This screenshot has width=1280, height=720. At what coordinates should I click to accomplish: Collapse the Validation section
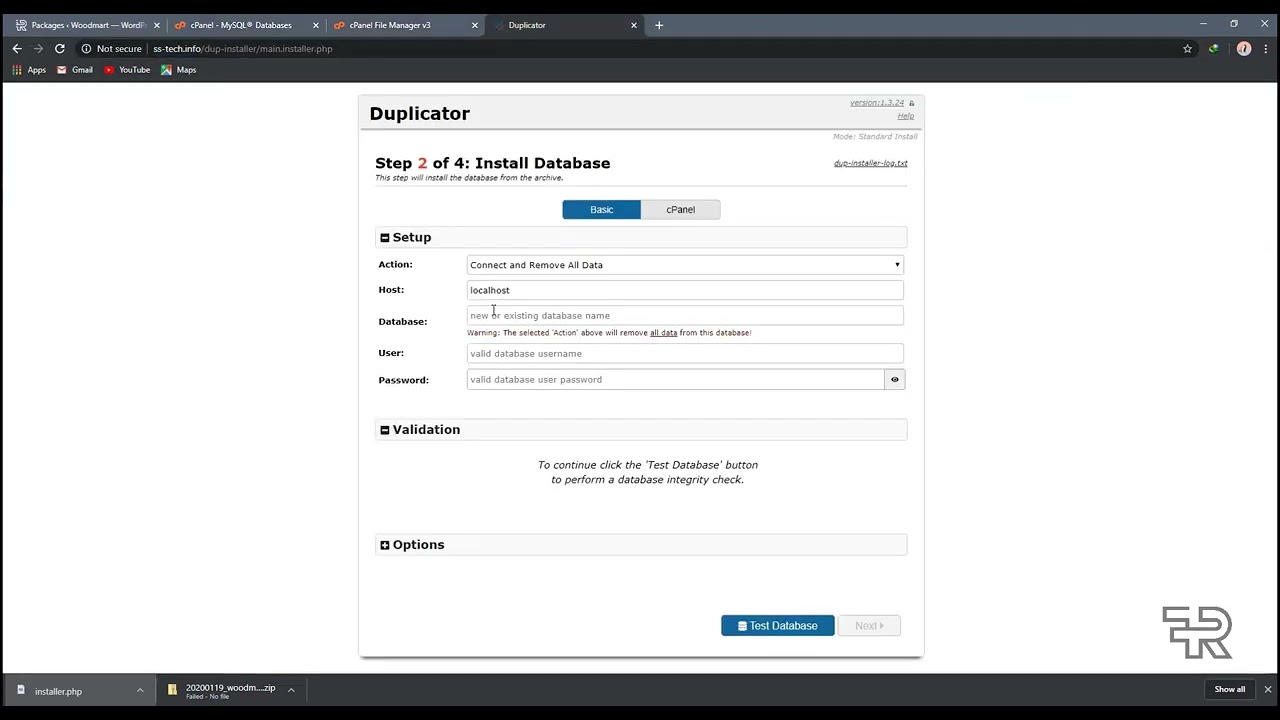pyautogui.click(x=385, y=430)
